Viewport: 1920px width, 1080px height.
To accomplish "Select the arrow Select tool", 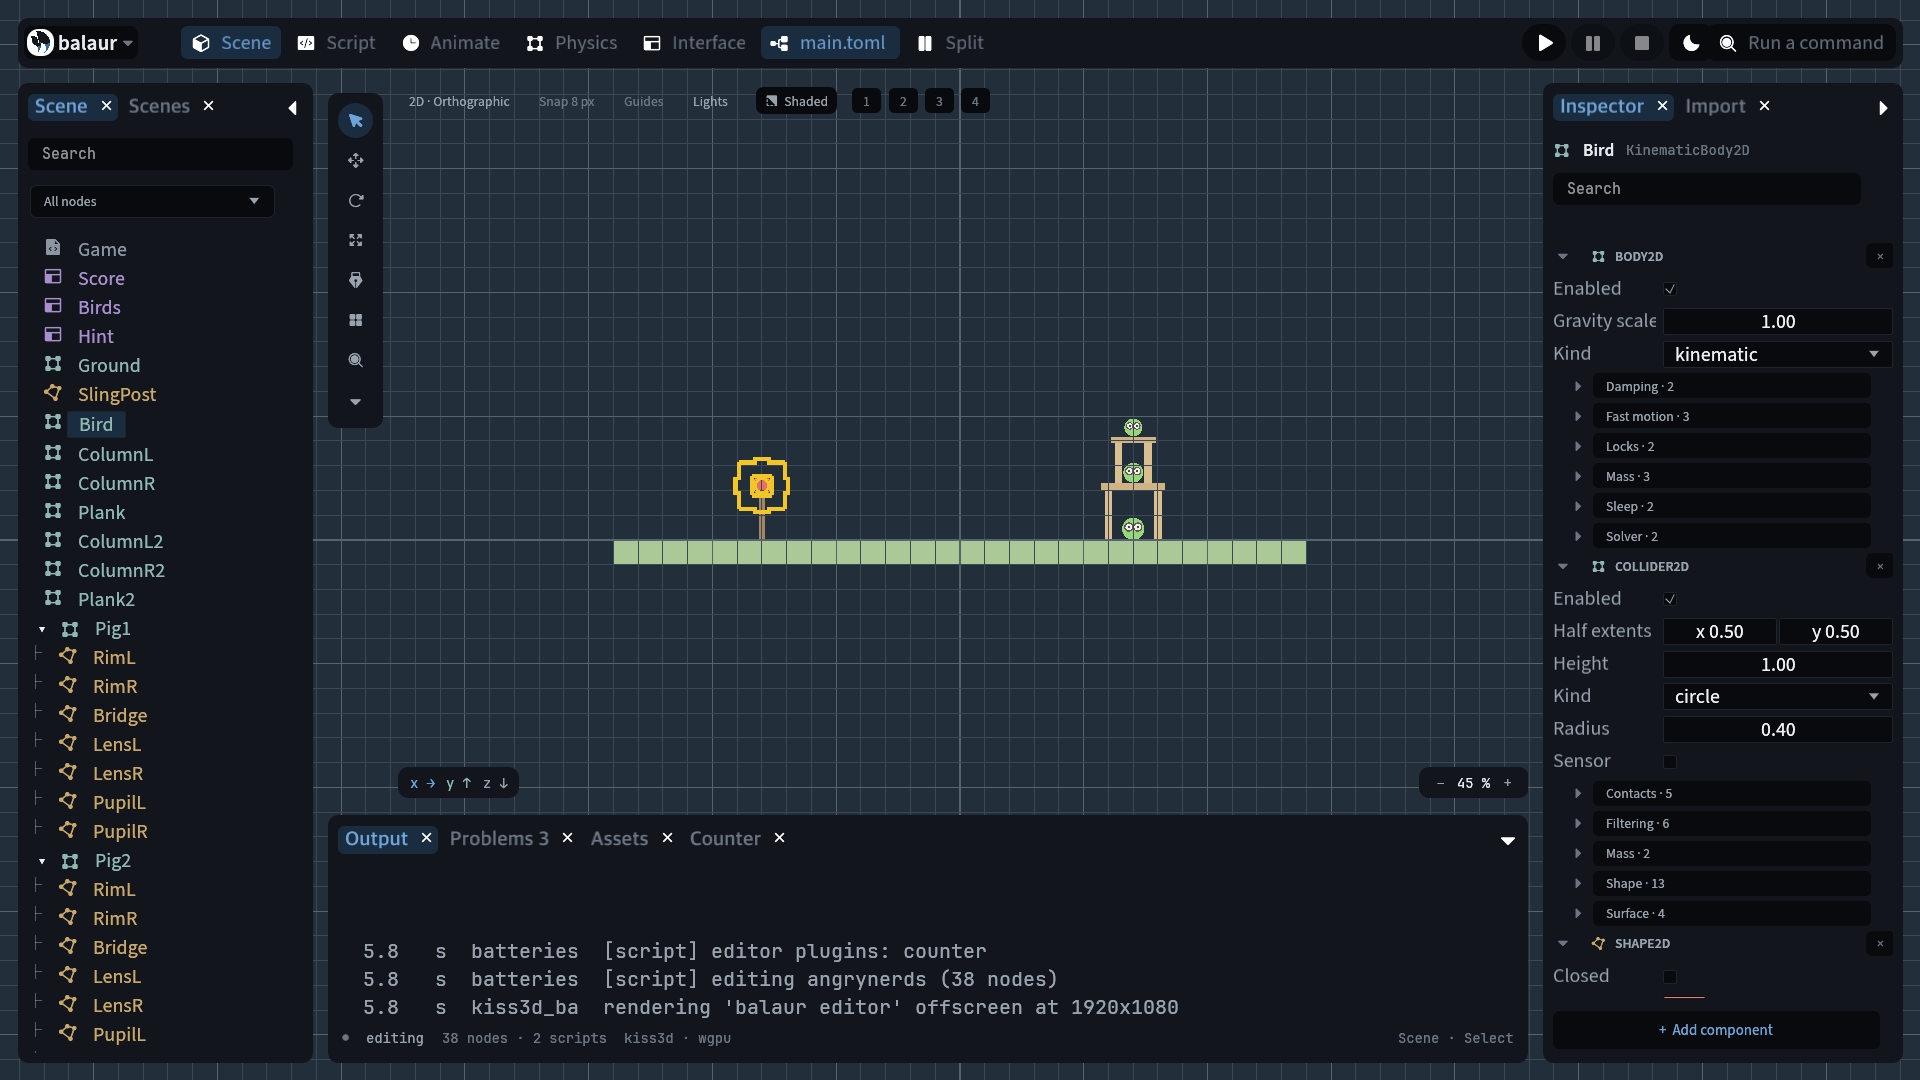I will pyautogui.click(x=355, y=121).
